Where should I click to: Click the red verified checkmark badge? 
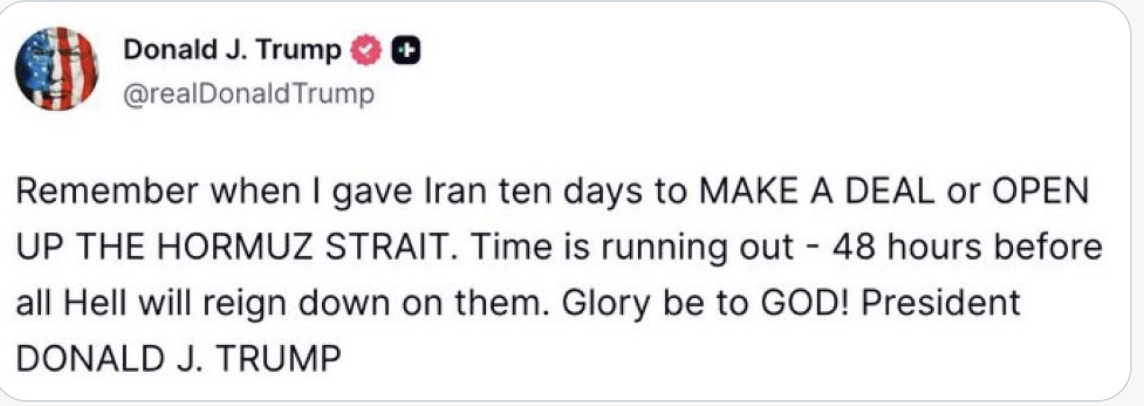pyautogui.click(x=367, y=49)
